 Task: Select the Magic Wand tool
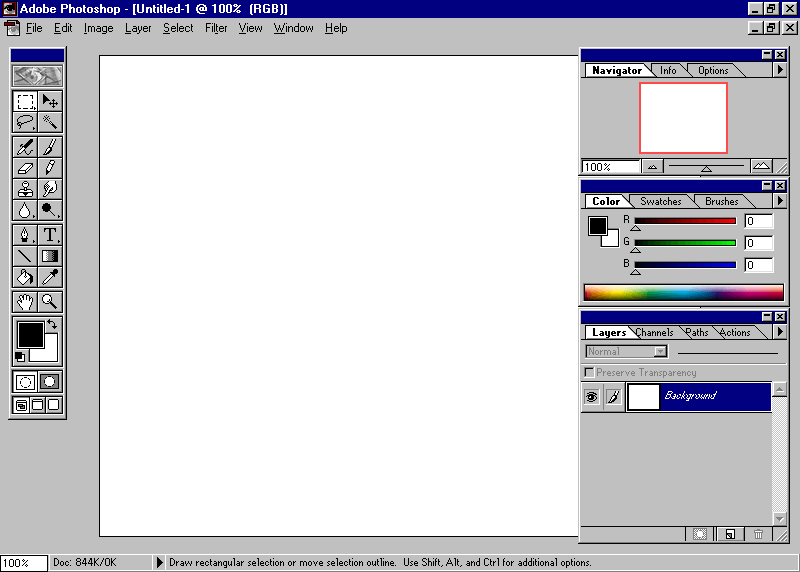(x=50, y=122)
